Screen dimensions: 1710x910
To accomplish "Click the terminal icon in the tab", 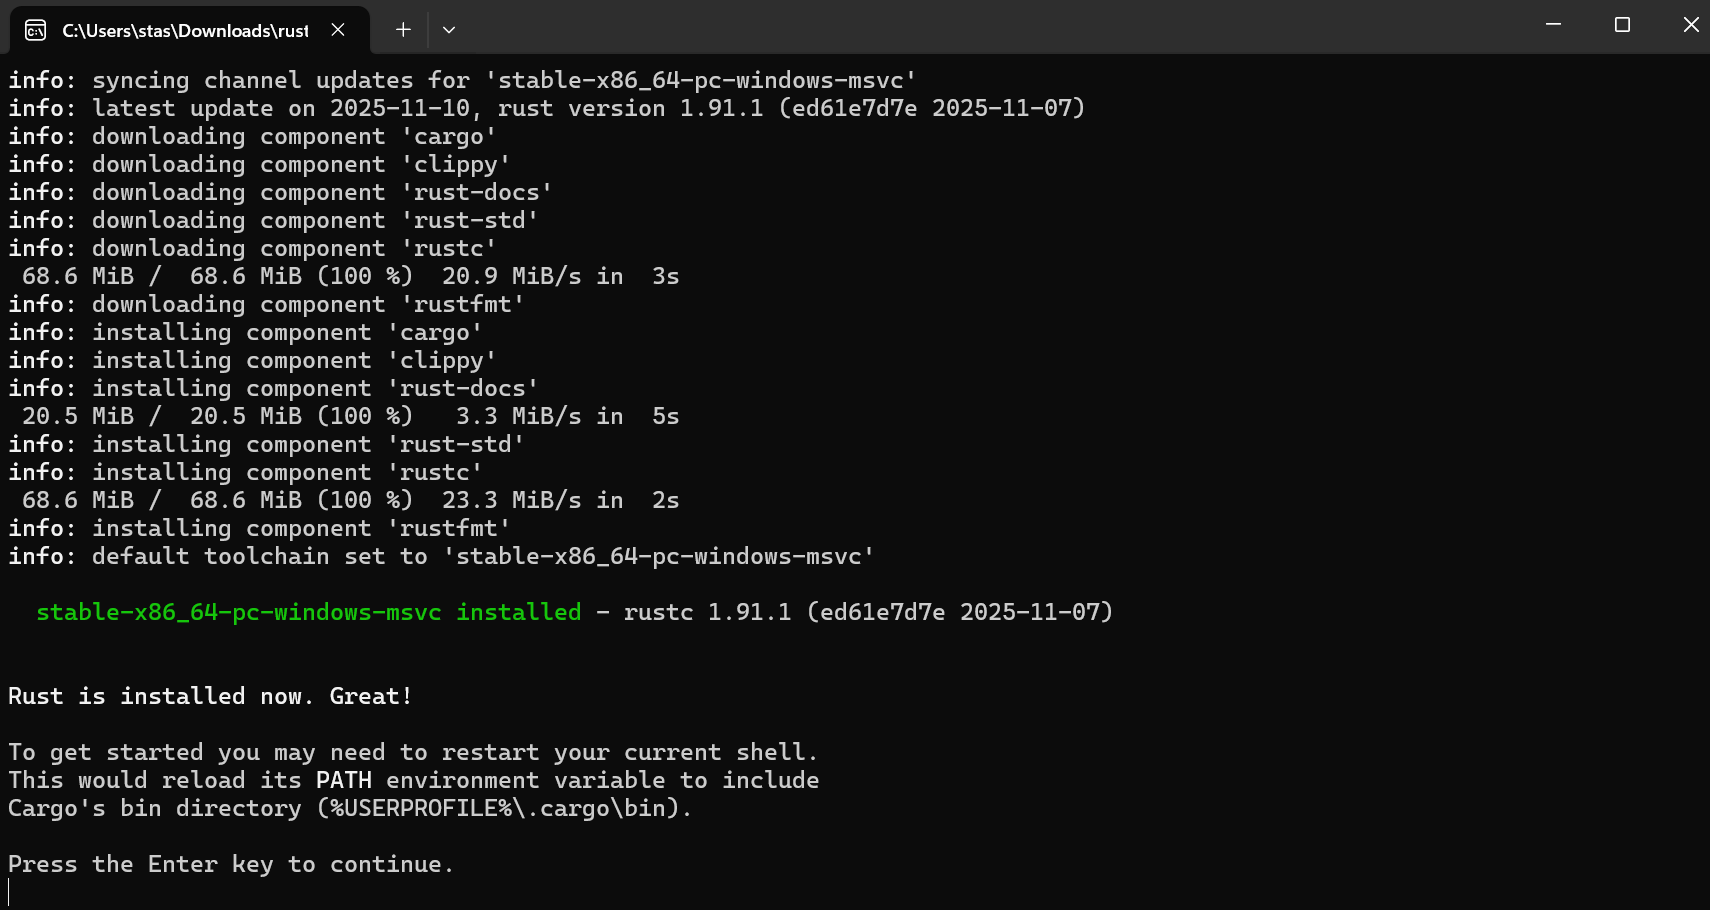I will click(35, 30).
